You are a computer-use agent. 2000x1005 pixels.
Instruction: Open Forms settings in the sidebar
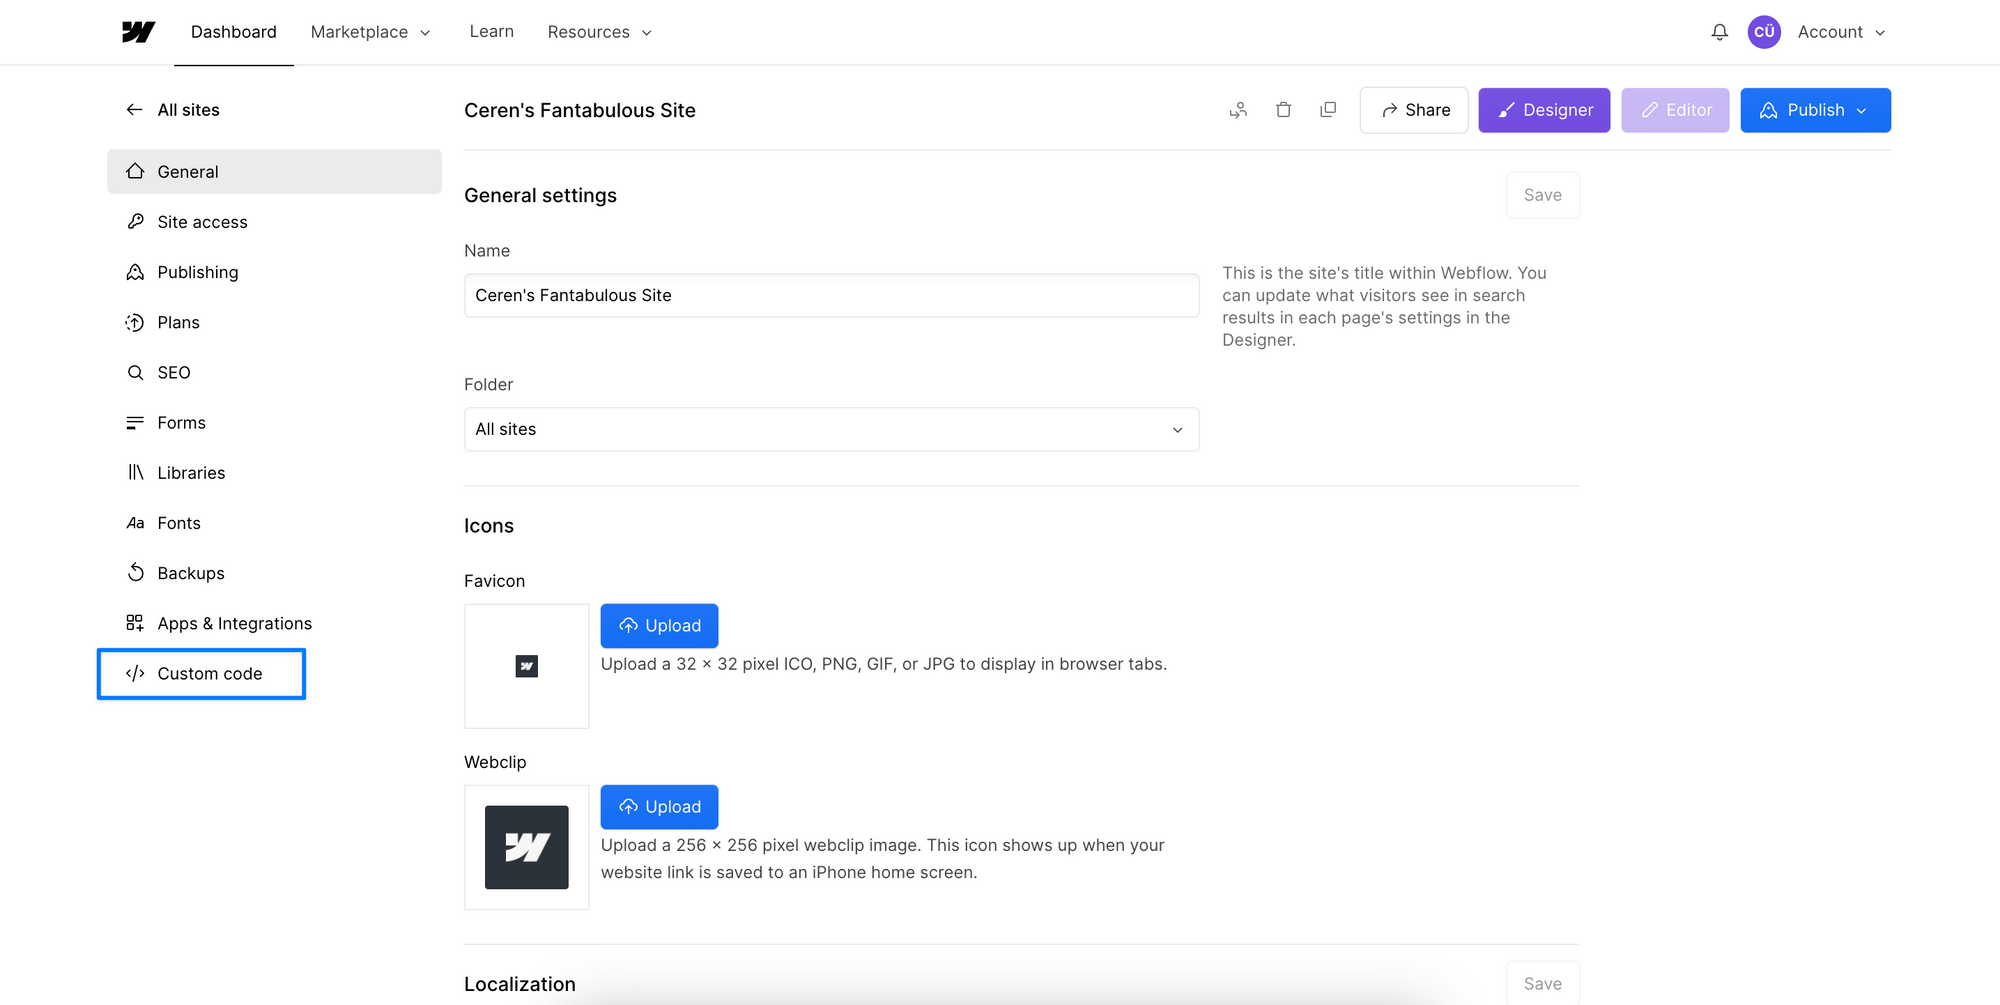pyautogui.click(x=274, y=422)
